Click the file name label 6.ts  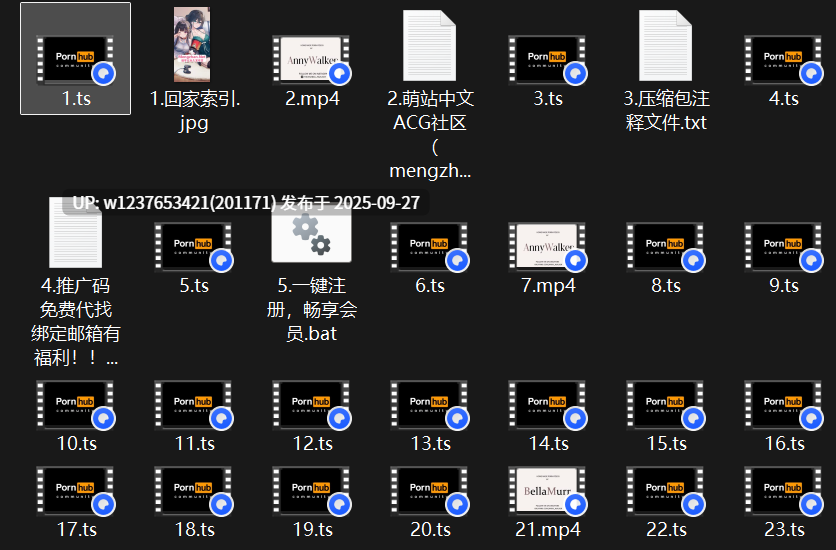click(x=430, y=286)
